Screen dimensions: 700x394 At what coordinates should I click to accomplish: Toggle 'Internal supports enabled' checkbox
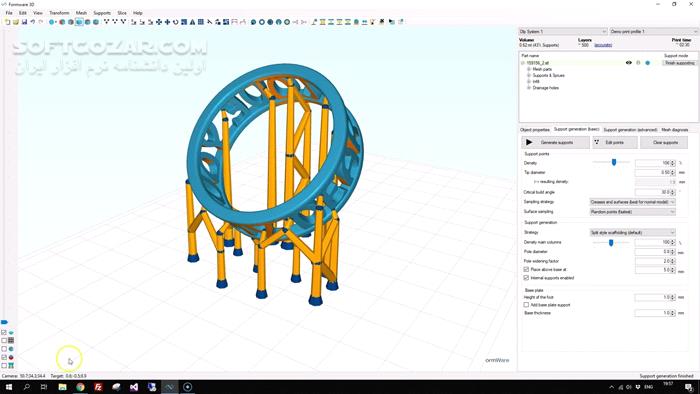point(526,278)
